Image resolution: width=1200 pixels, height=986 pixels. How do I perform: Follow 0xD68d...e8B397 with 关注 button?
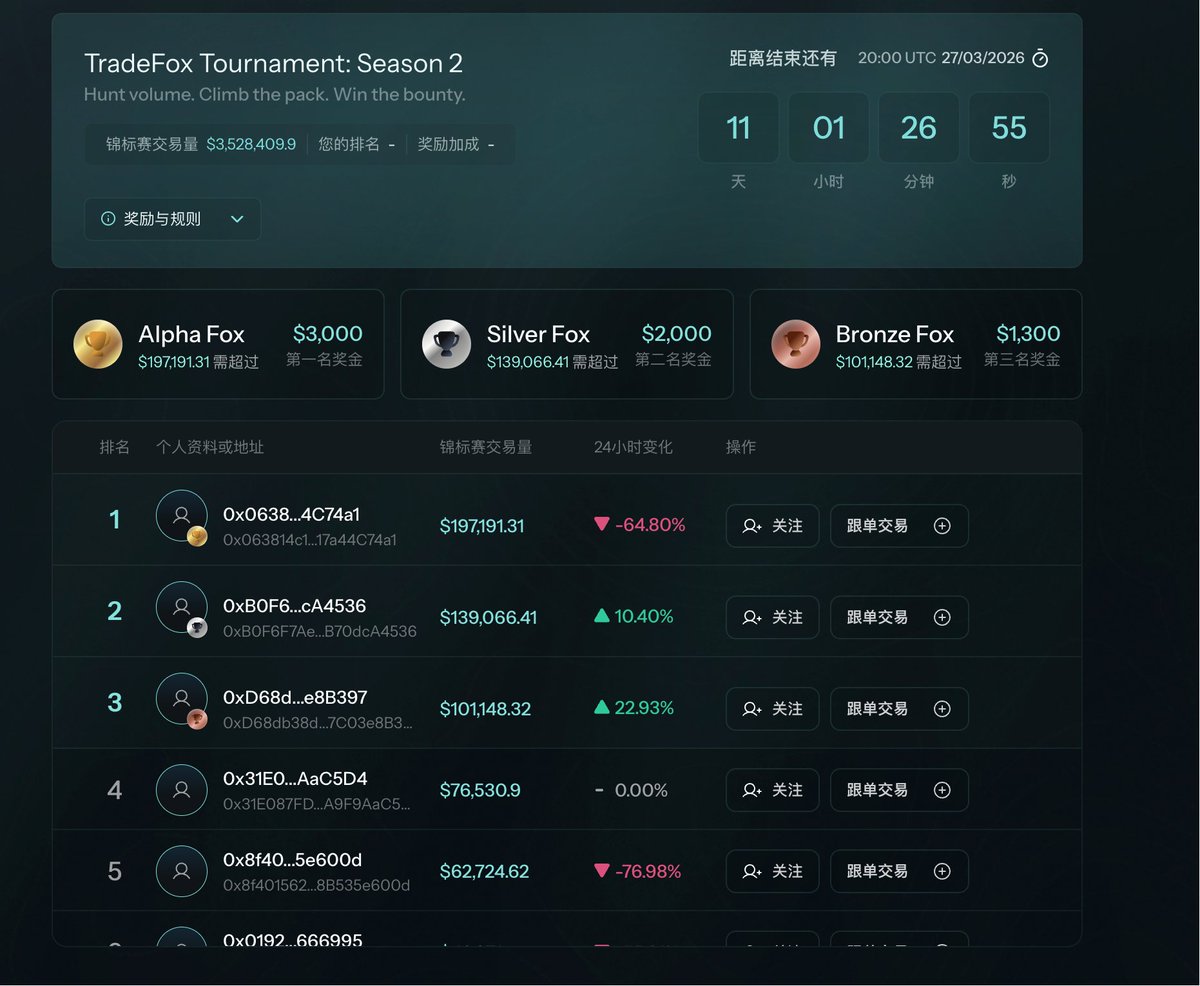(x=772, y=709)
